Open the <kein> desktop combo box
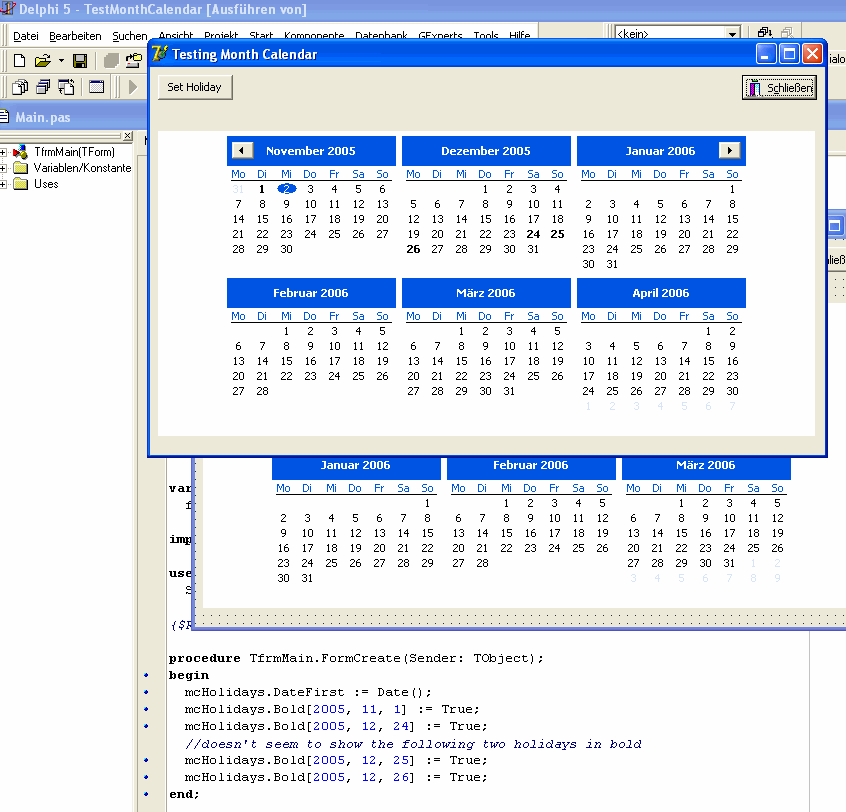Viewport: 846px width, 812px height. (x=732, y=34)
